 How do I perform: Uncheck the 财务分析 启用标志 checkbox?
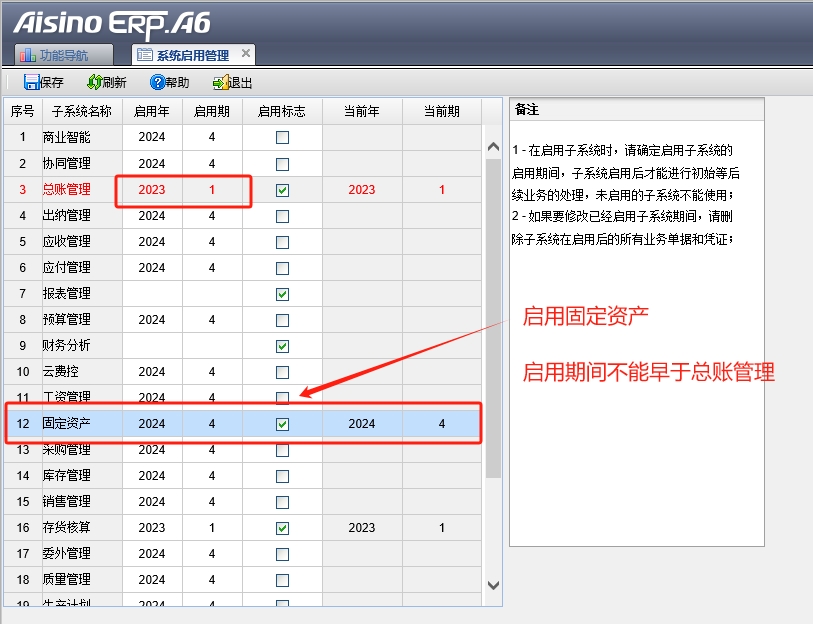pos(283,345)
